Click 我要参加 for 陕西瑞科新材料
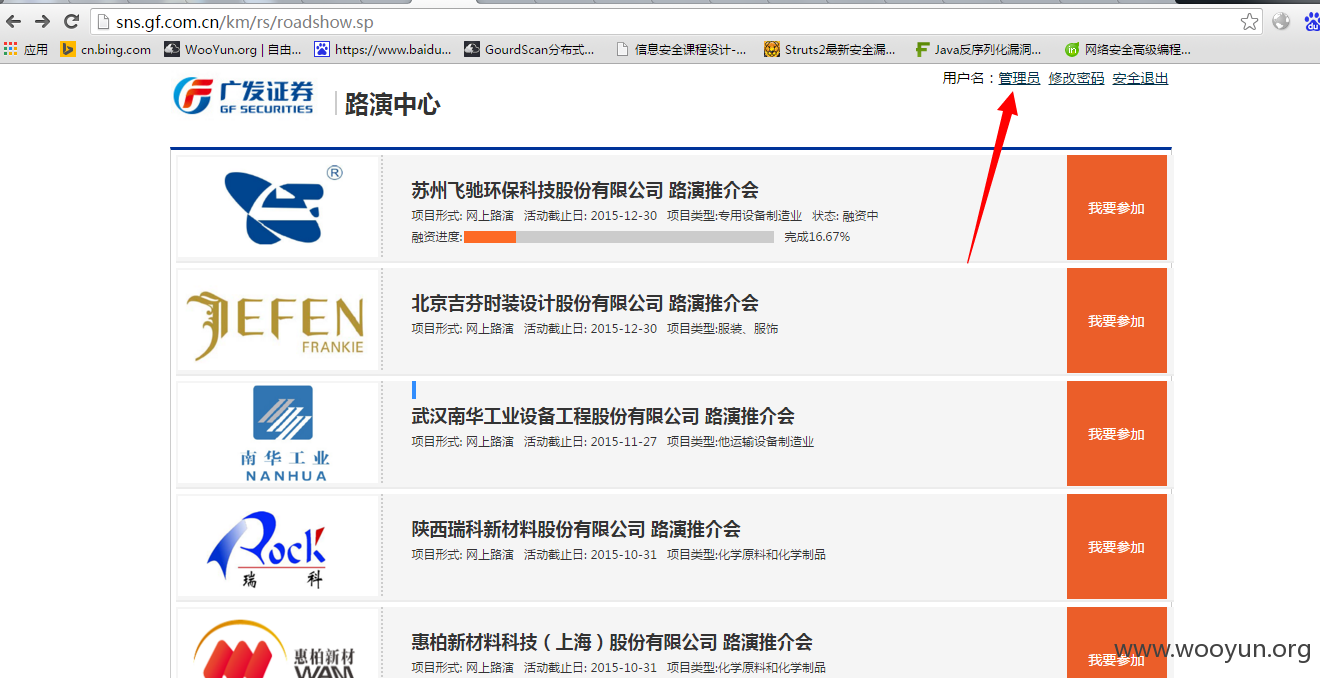This screenshot has width=1320, height=678. coord(1116,547)
